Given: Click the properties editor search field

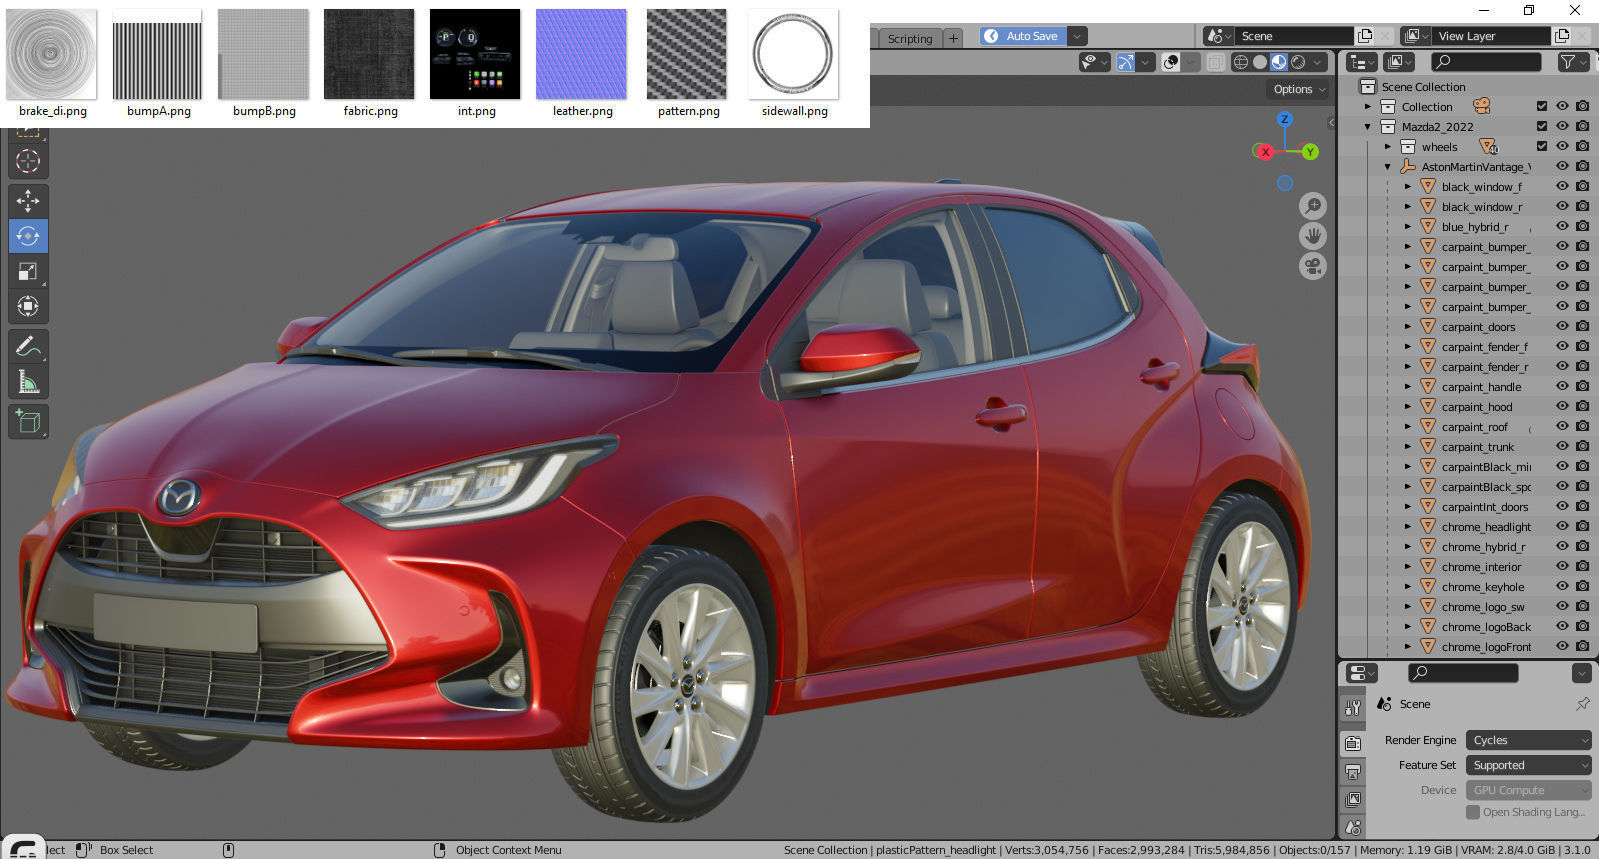Looking at the screenshot, I should [x=1464, y=673].
